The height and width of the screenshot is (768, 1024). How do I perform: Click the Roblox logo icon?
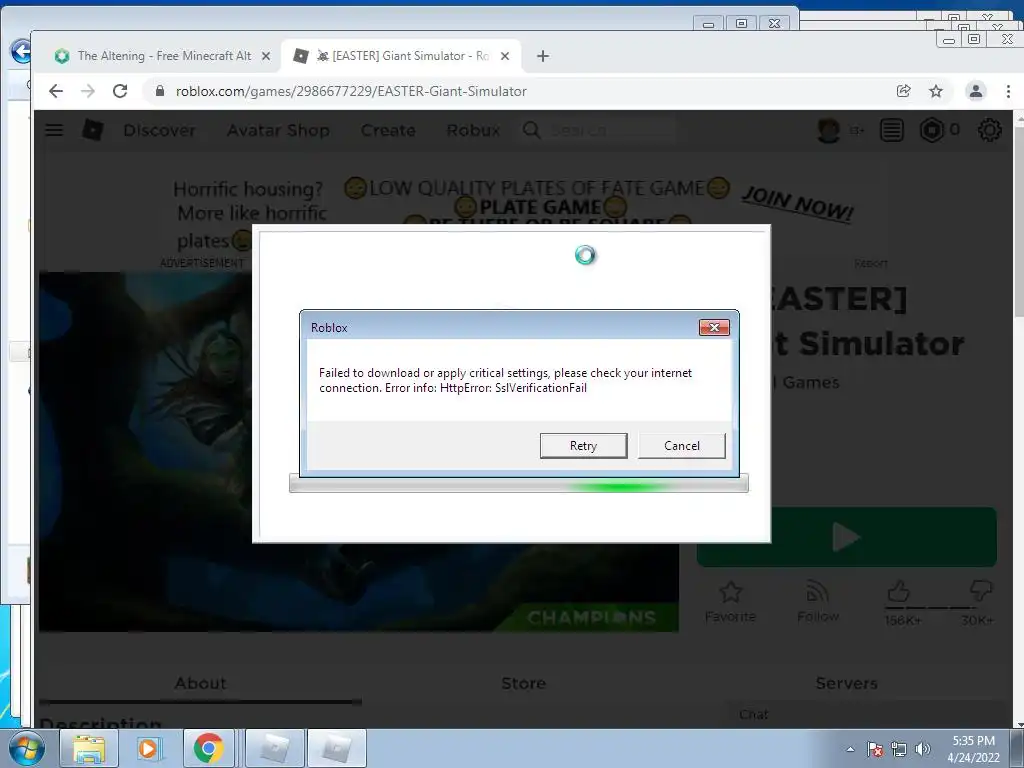coord(93,130)
